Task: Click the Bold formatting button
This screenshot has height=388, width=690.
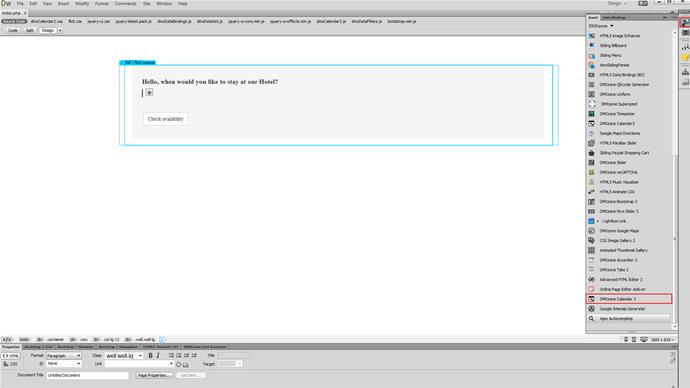Action: [150, 355]
